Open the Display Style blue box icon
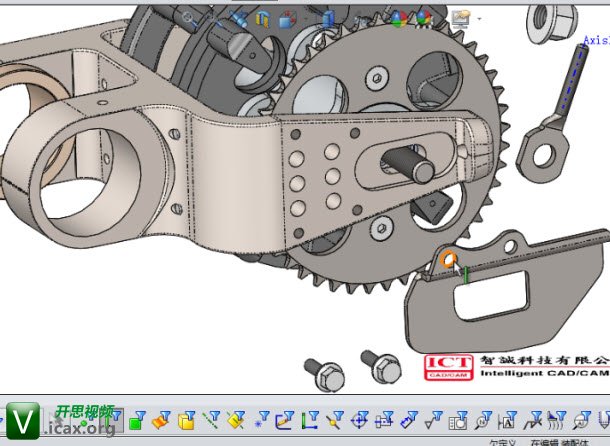610x446 pixels. (x=329, y=19)
